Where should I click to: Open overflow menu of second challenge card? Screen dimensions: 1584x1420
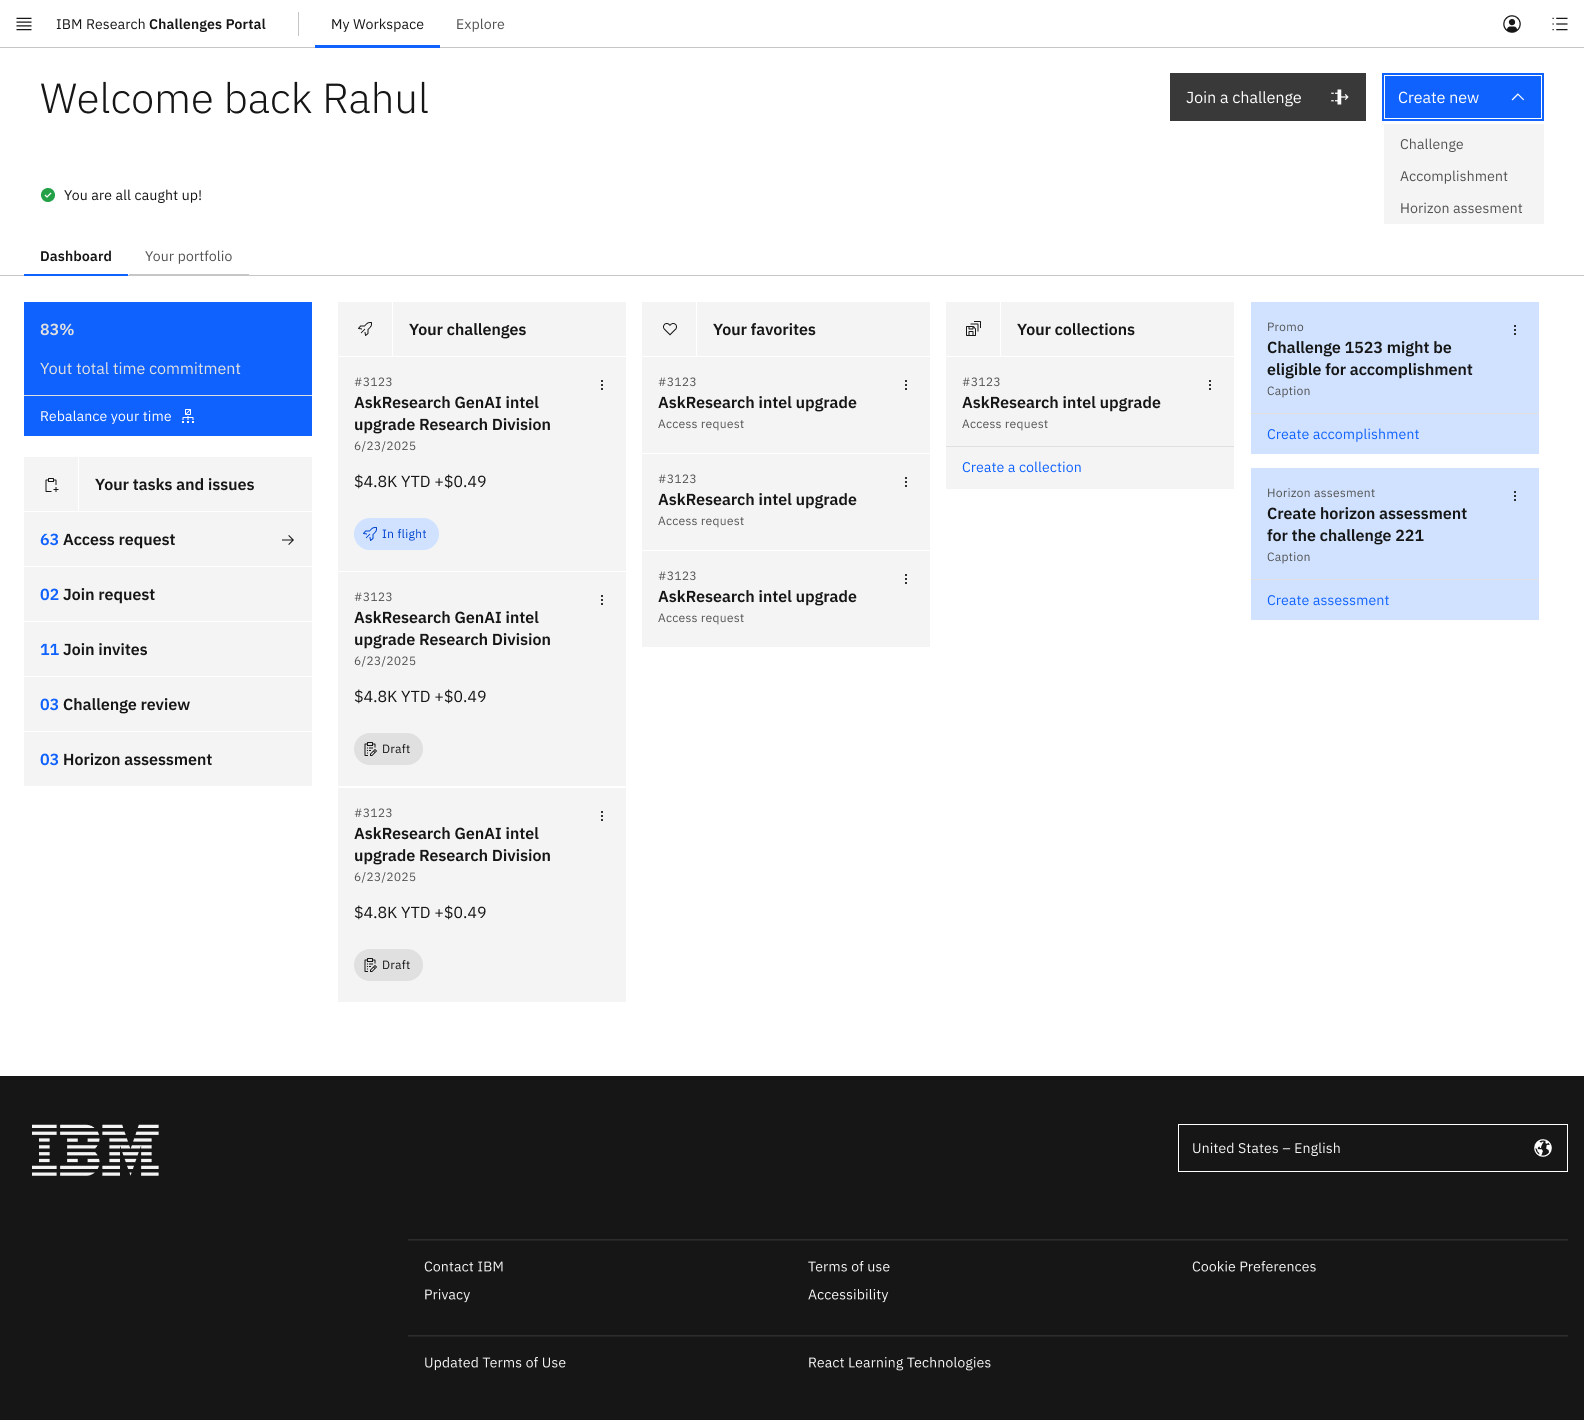pos(602,600)
